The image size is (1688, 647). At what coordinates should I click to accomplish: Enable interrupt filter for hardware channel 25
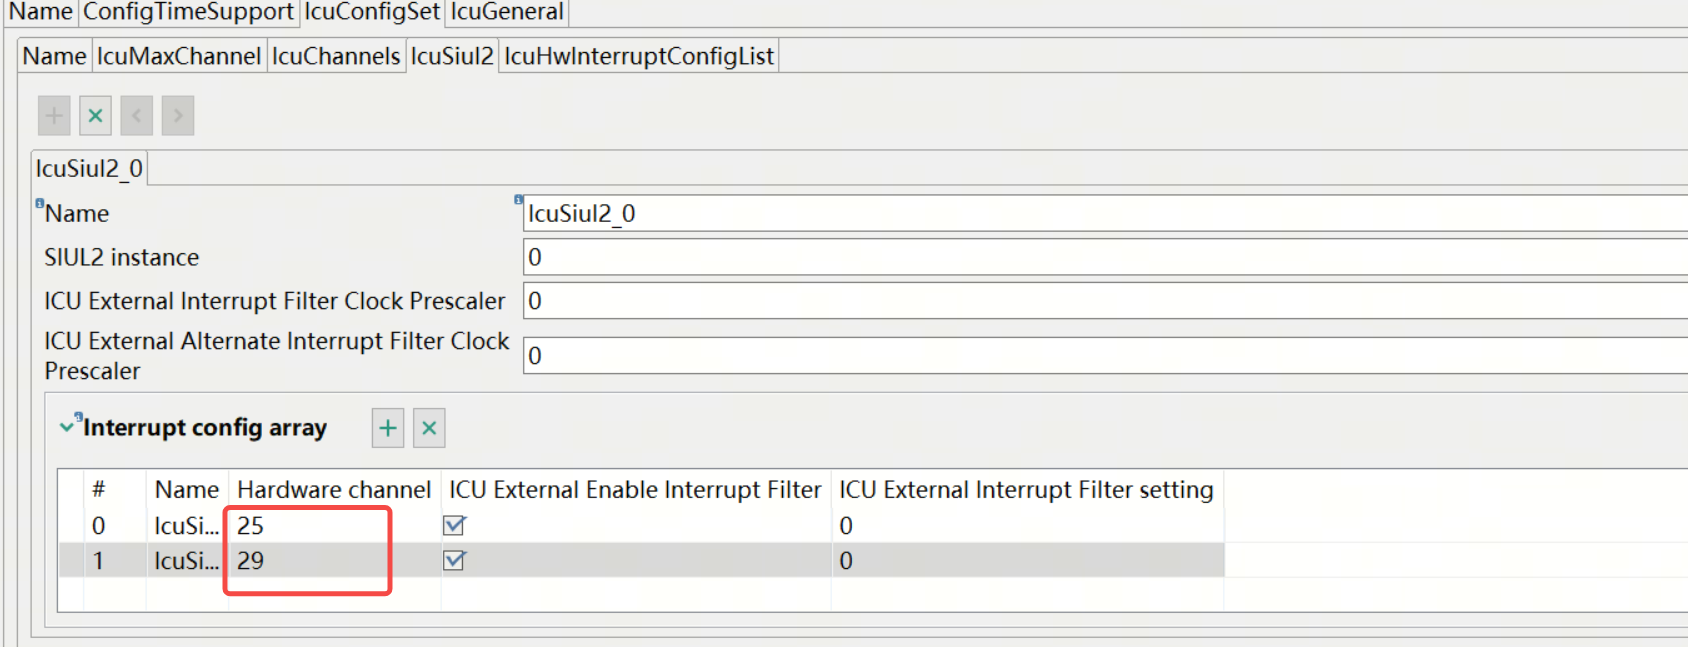coord(455,525)
